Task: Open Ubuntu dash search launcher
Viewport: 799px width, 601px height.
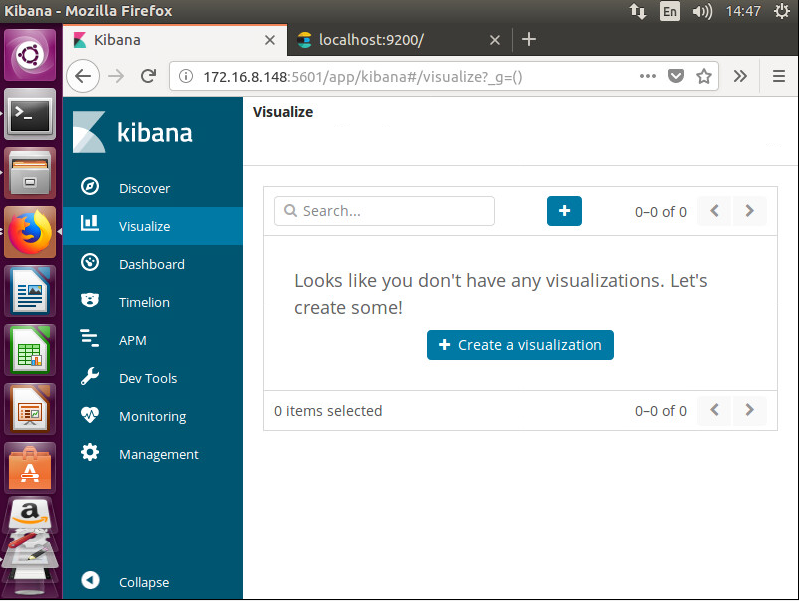Action: point(30,55)
